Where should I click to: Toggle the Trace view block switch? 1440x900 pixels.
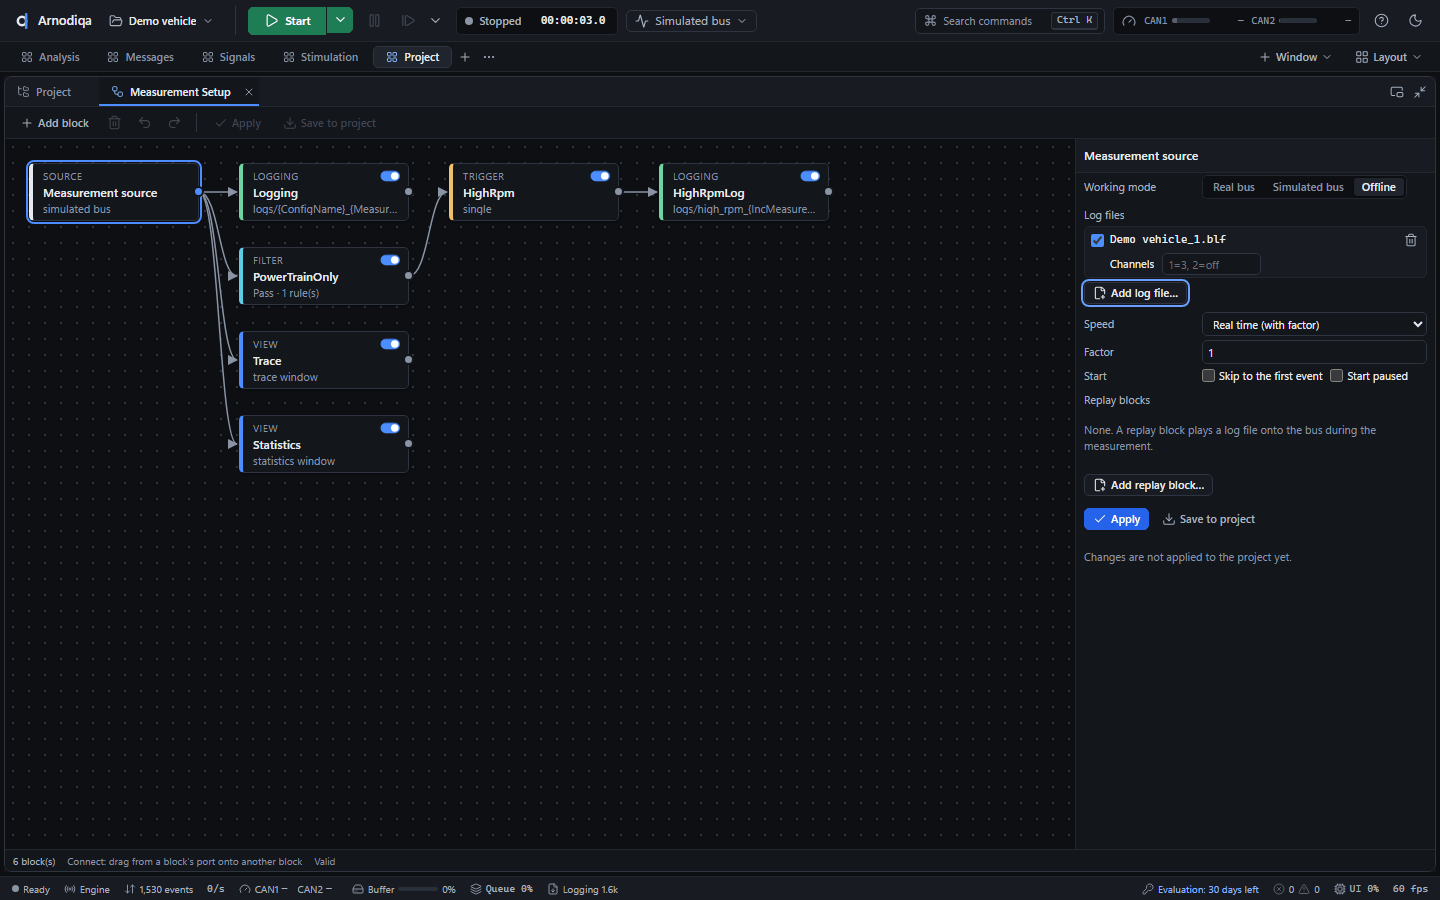click(x=390, y=344)
